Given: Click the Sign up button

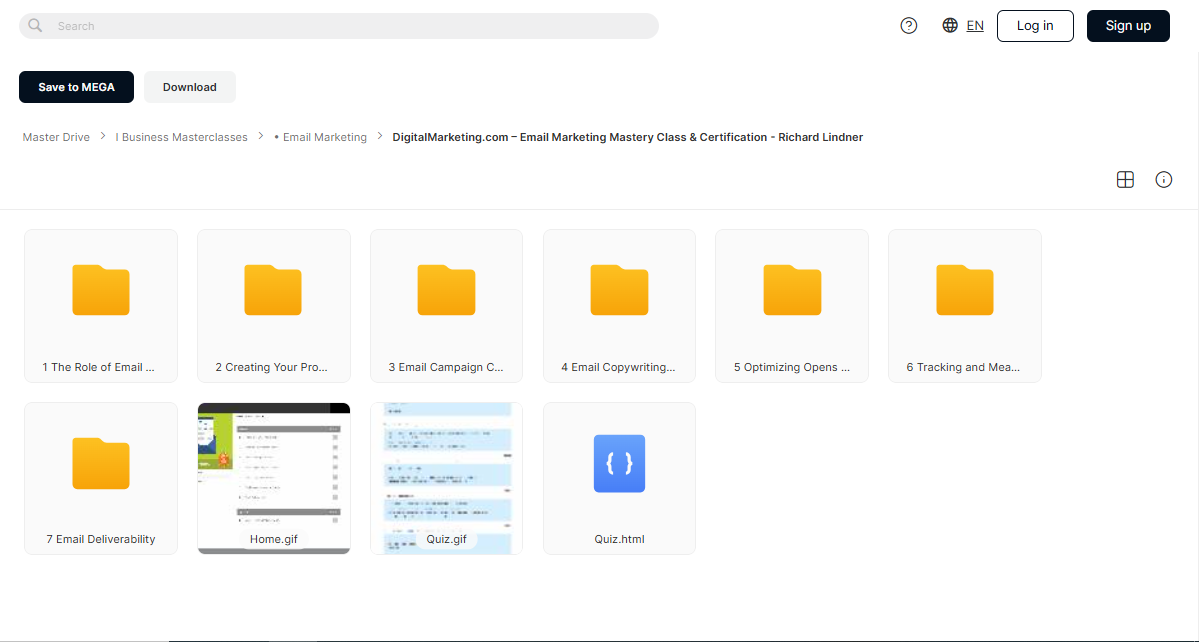Looking at the screenshot, I should [x=1128, y=26].
